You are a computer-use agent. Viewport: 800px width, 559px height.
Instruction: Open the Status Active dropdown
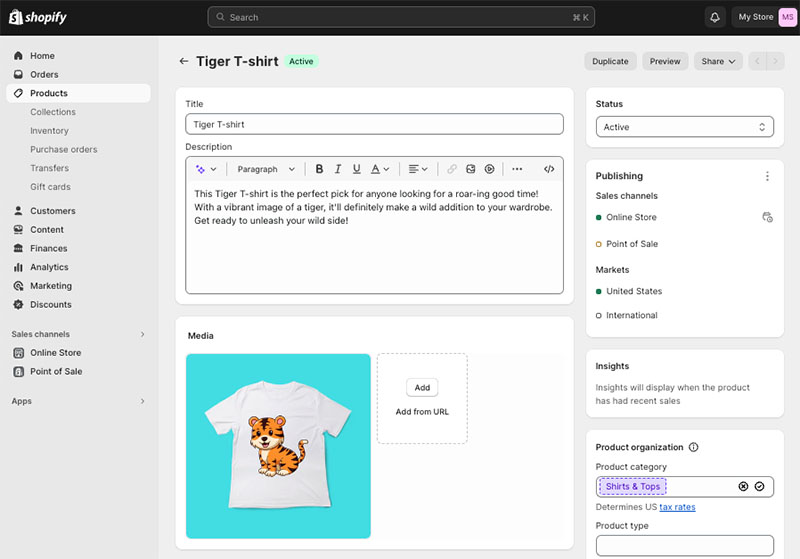(x=685, y=127)
